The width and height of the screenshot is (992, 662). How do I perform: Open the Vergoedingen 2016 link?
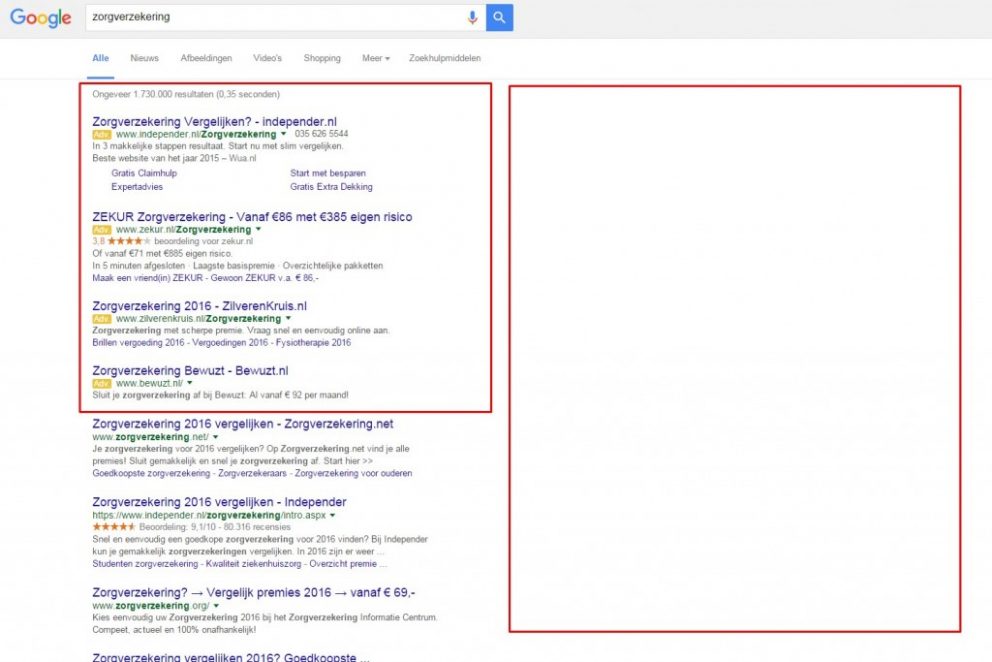tap(230, 343)
